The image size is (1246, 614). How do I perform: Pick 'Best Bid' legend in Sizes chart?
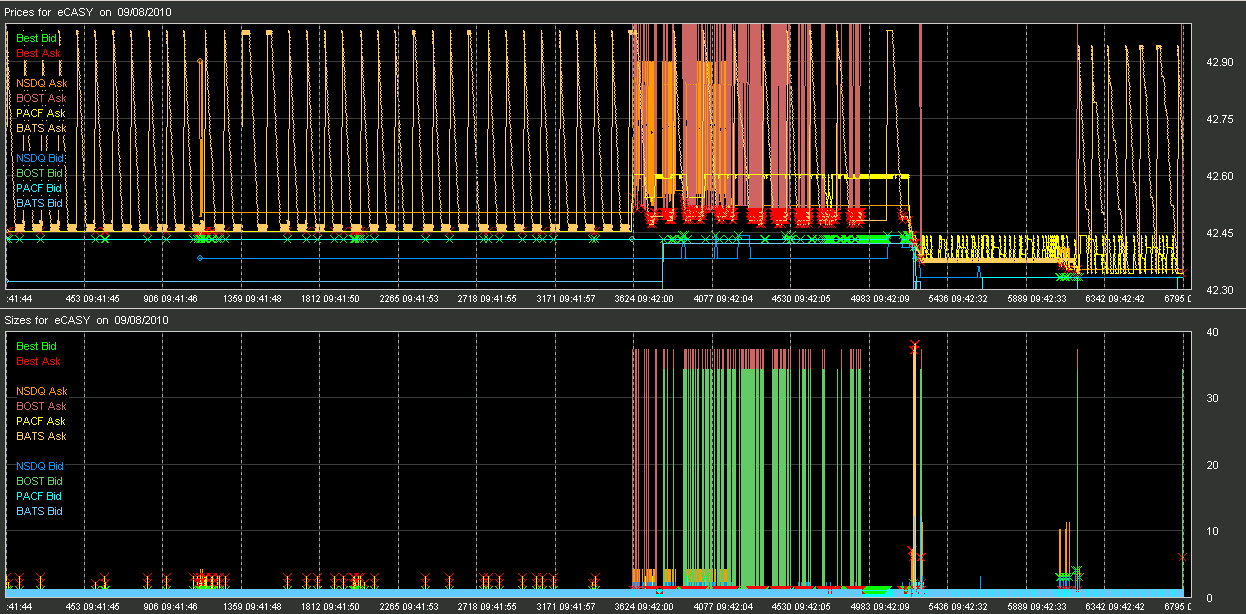tap(37, 346)
